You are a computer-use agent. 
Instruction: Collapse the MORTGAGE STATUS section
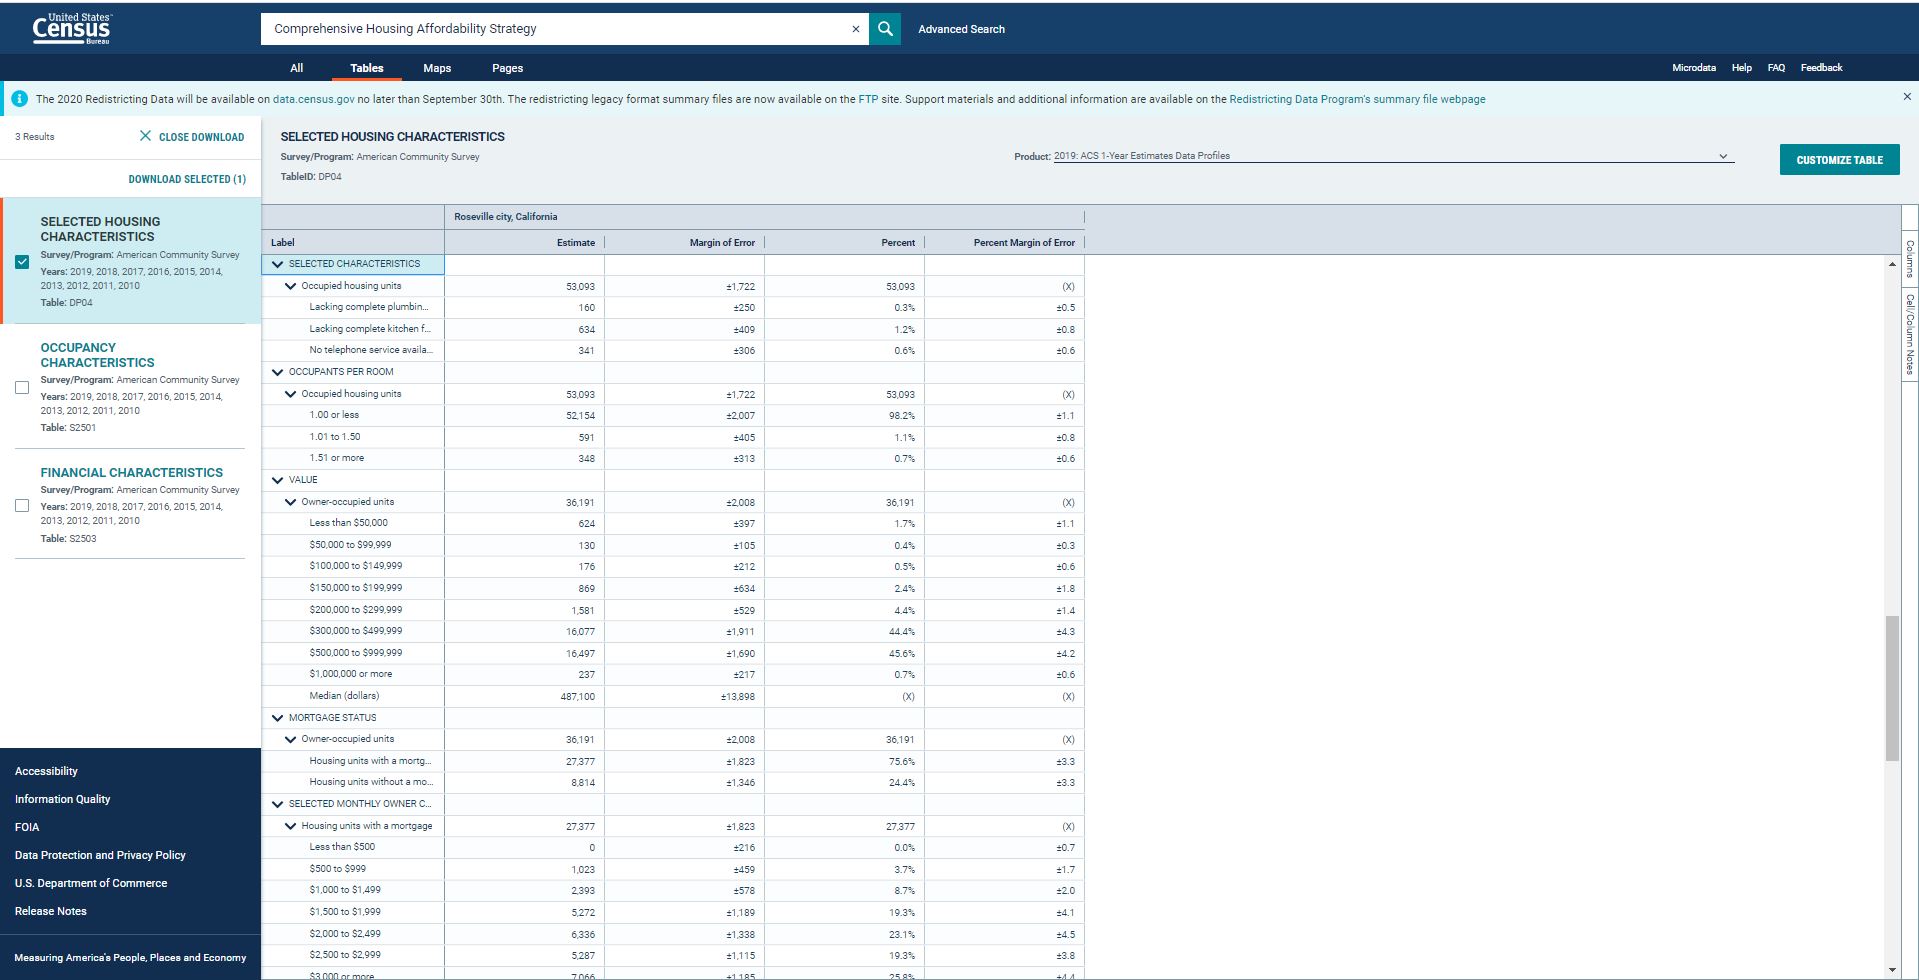point(278,718)
